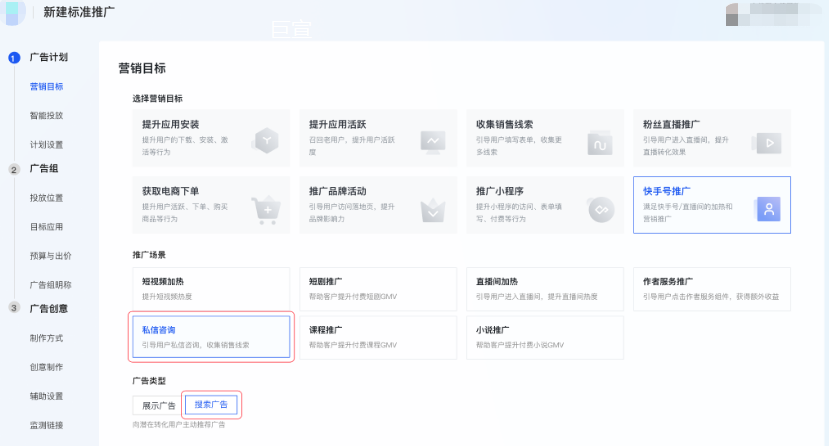Choose 私信咨询 promotion scene
The image size is (829, 446).
211,337
